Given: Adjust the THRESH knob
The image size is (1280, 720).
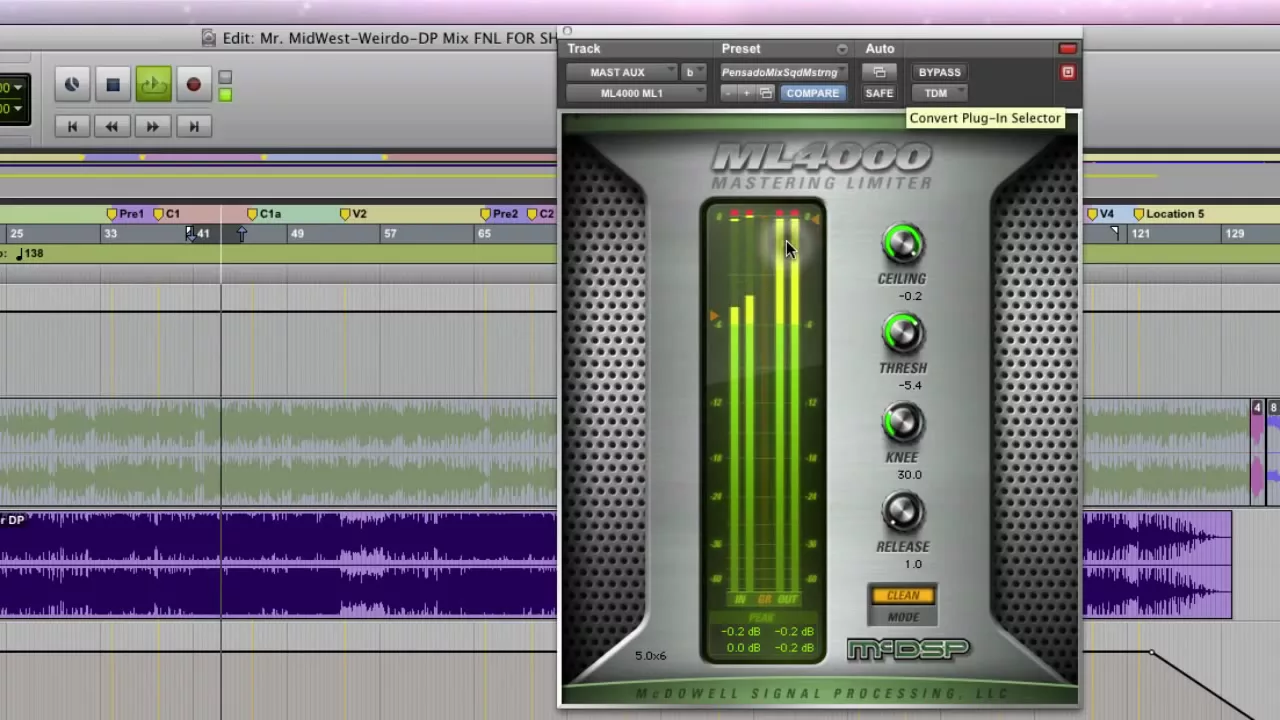Looking at the screenshot, I should [902, 333].
